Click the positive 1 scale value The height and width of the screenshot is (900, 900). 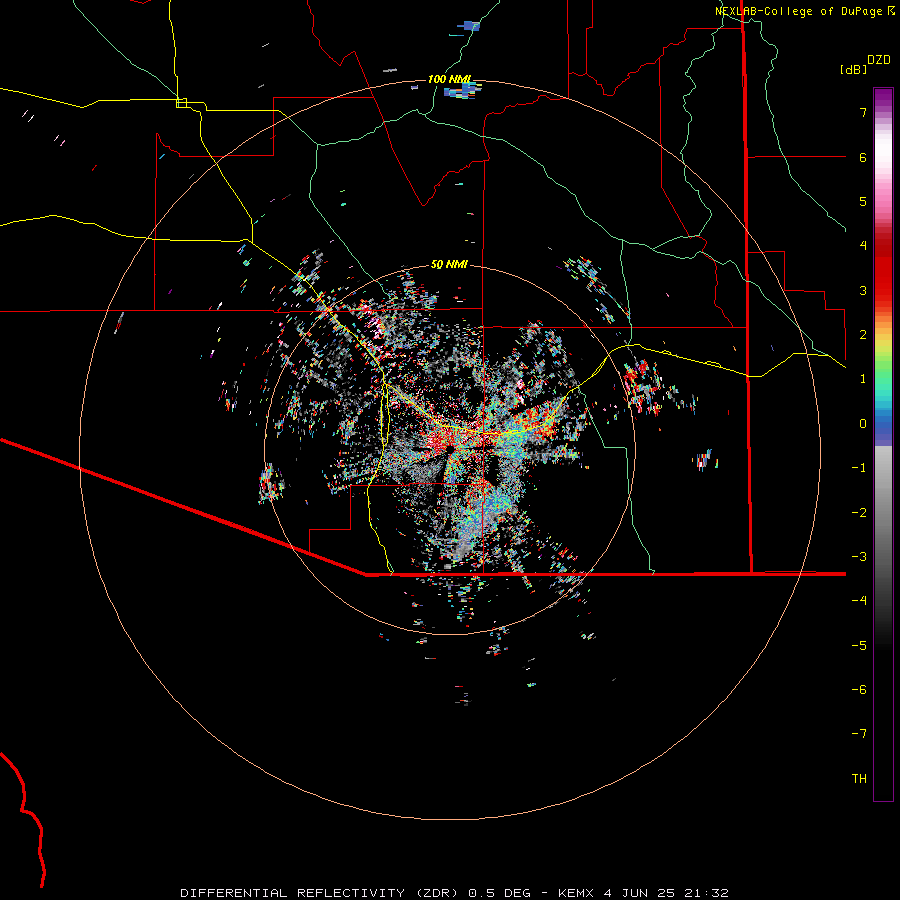[863, 379]
